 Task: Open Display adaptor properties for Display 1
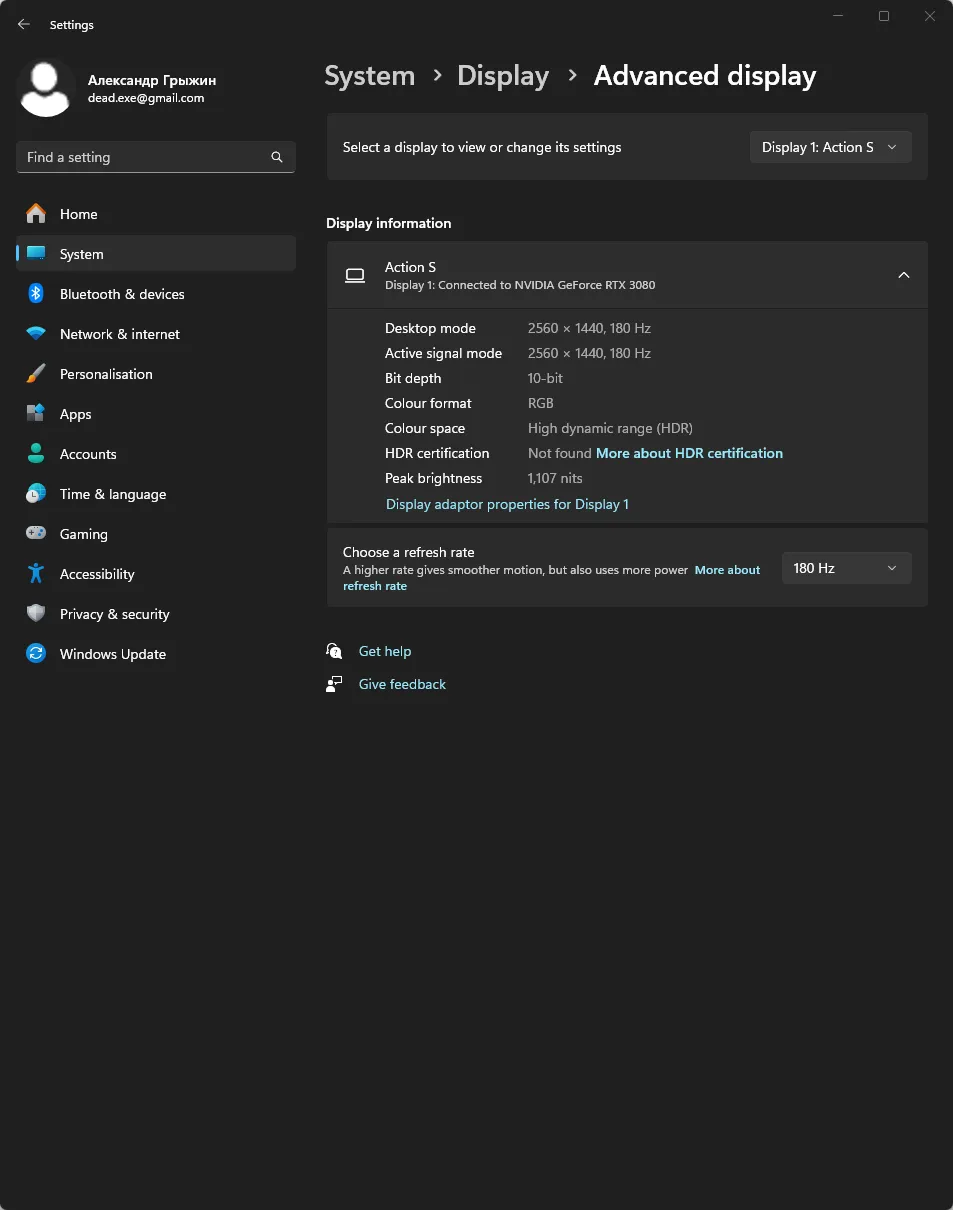pos(507,504)
